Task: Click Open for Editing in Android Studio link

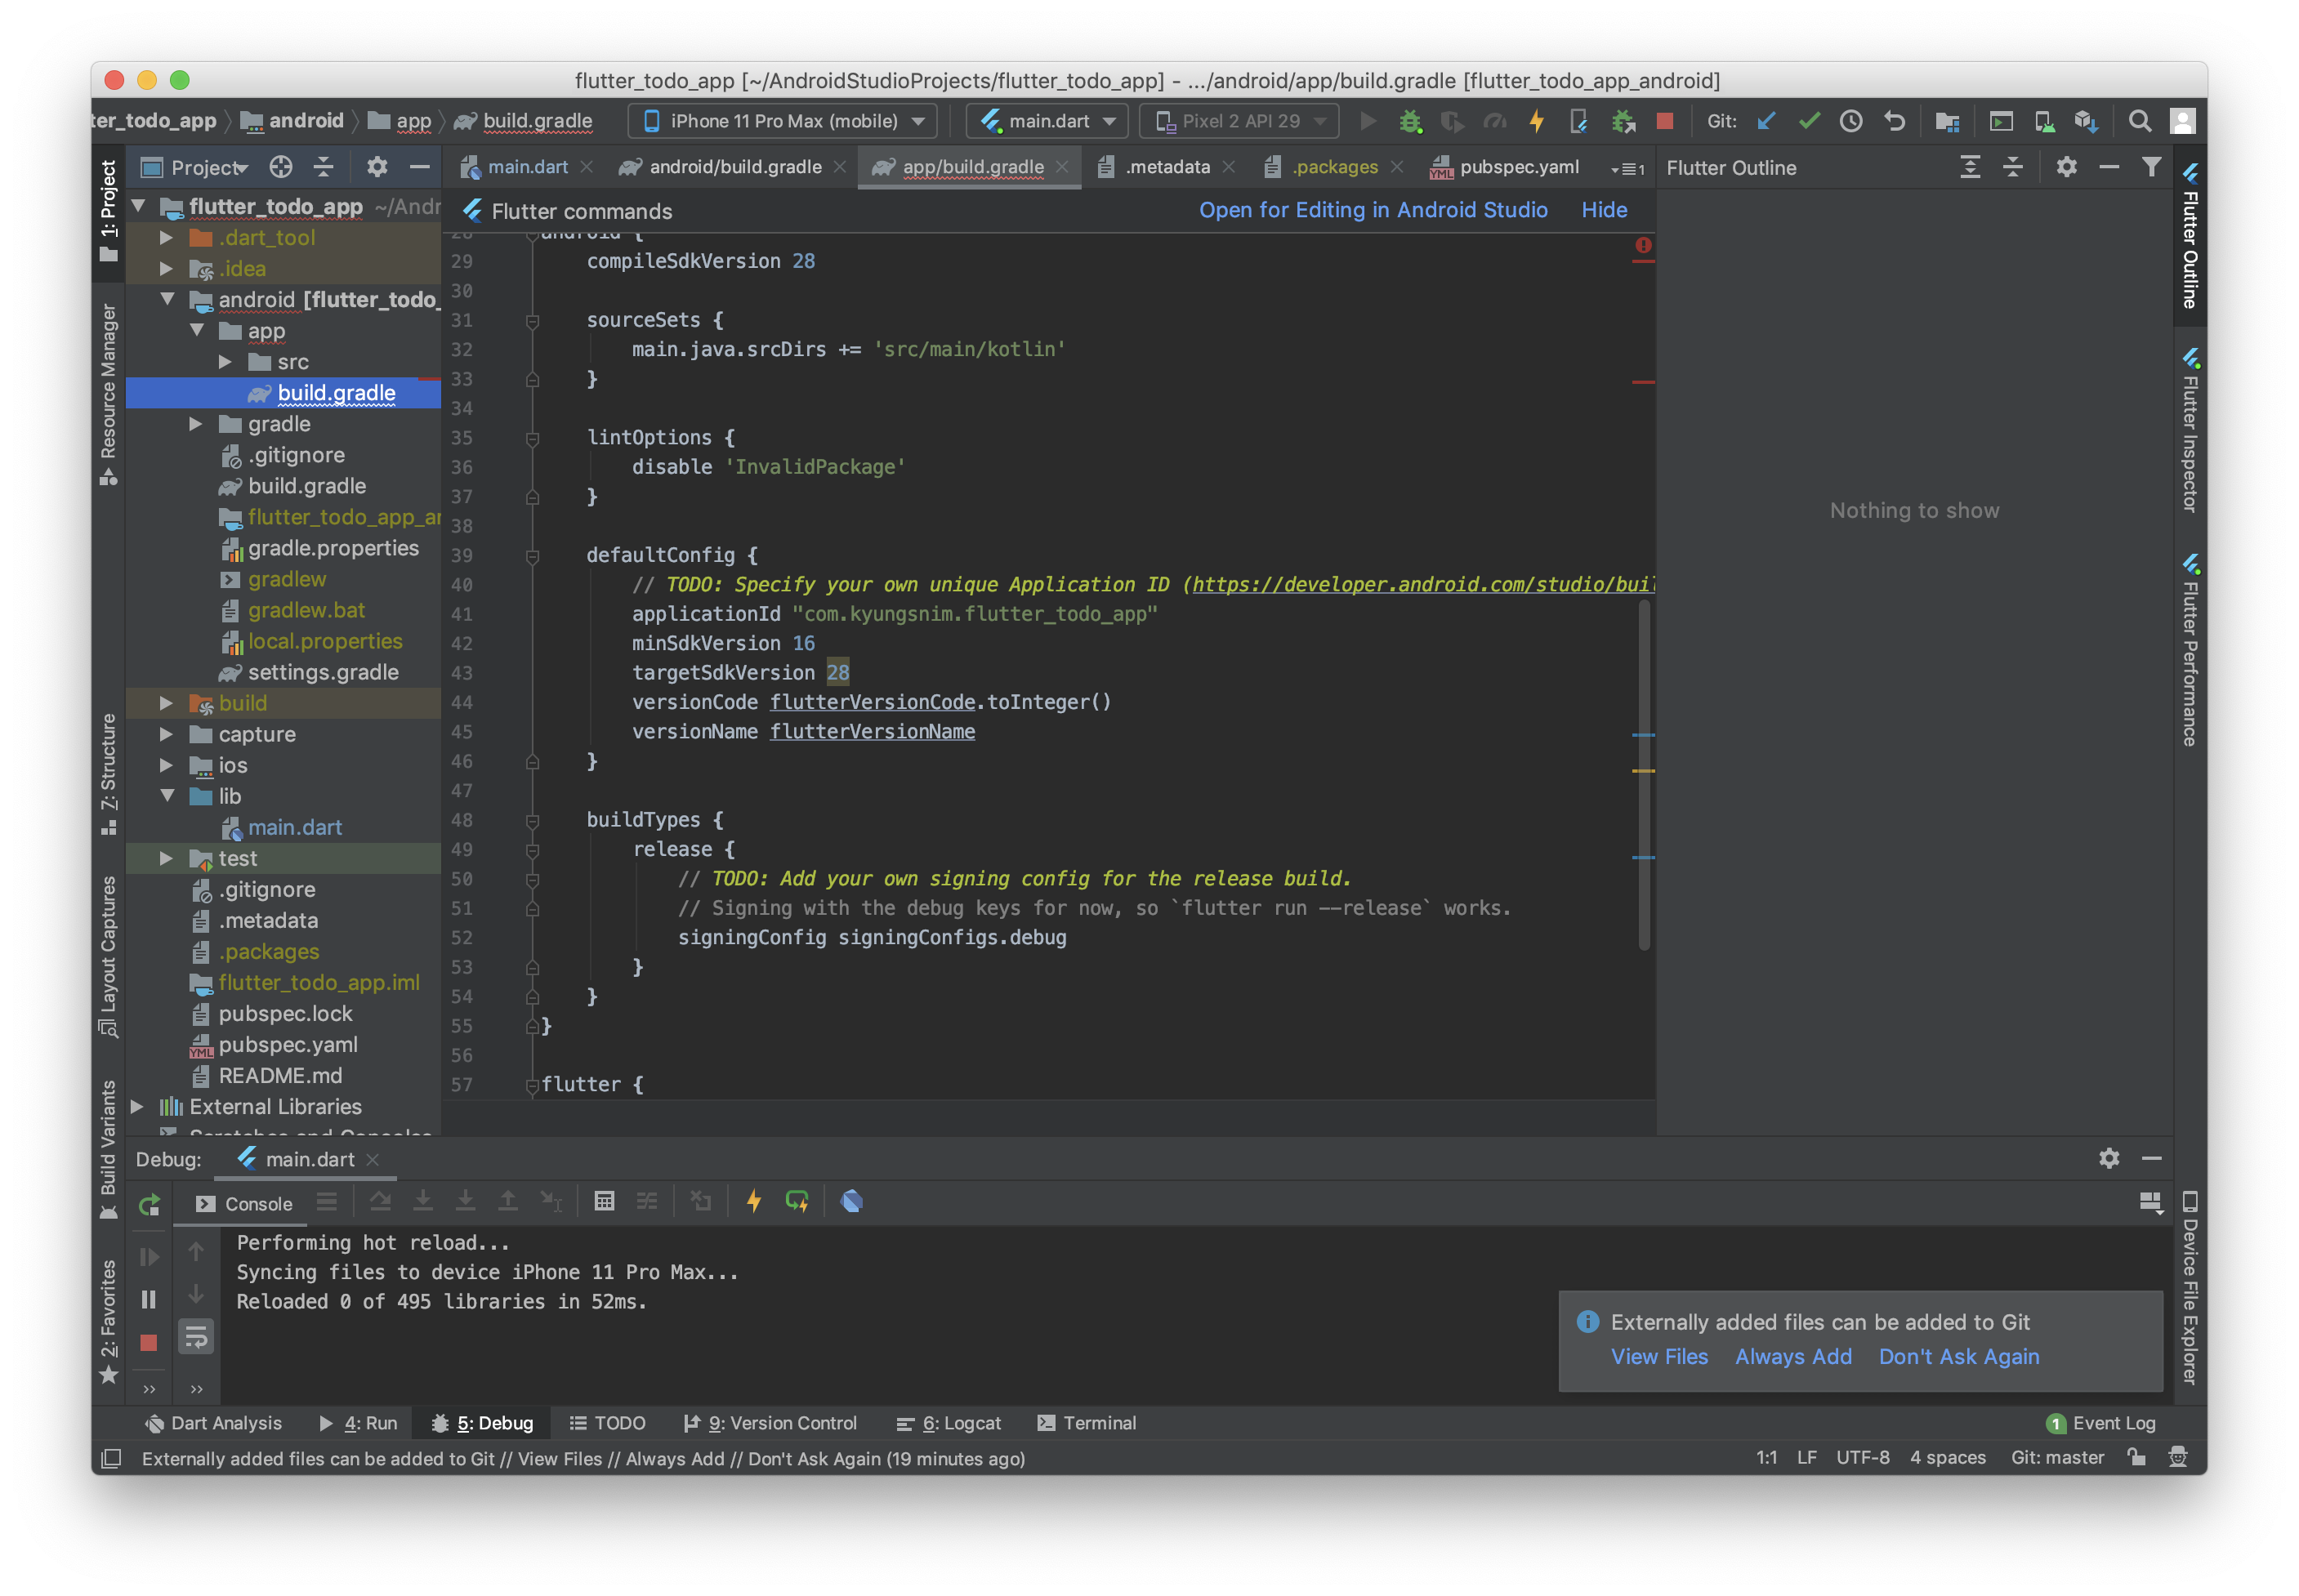Action: point(1372,210)
